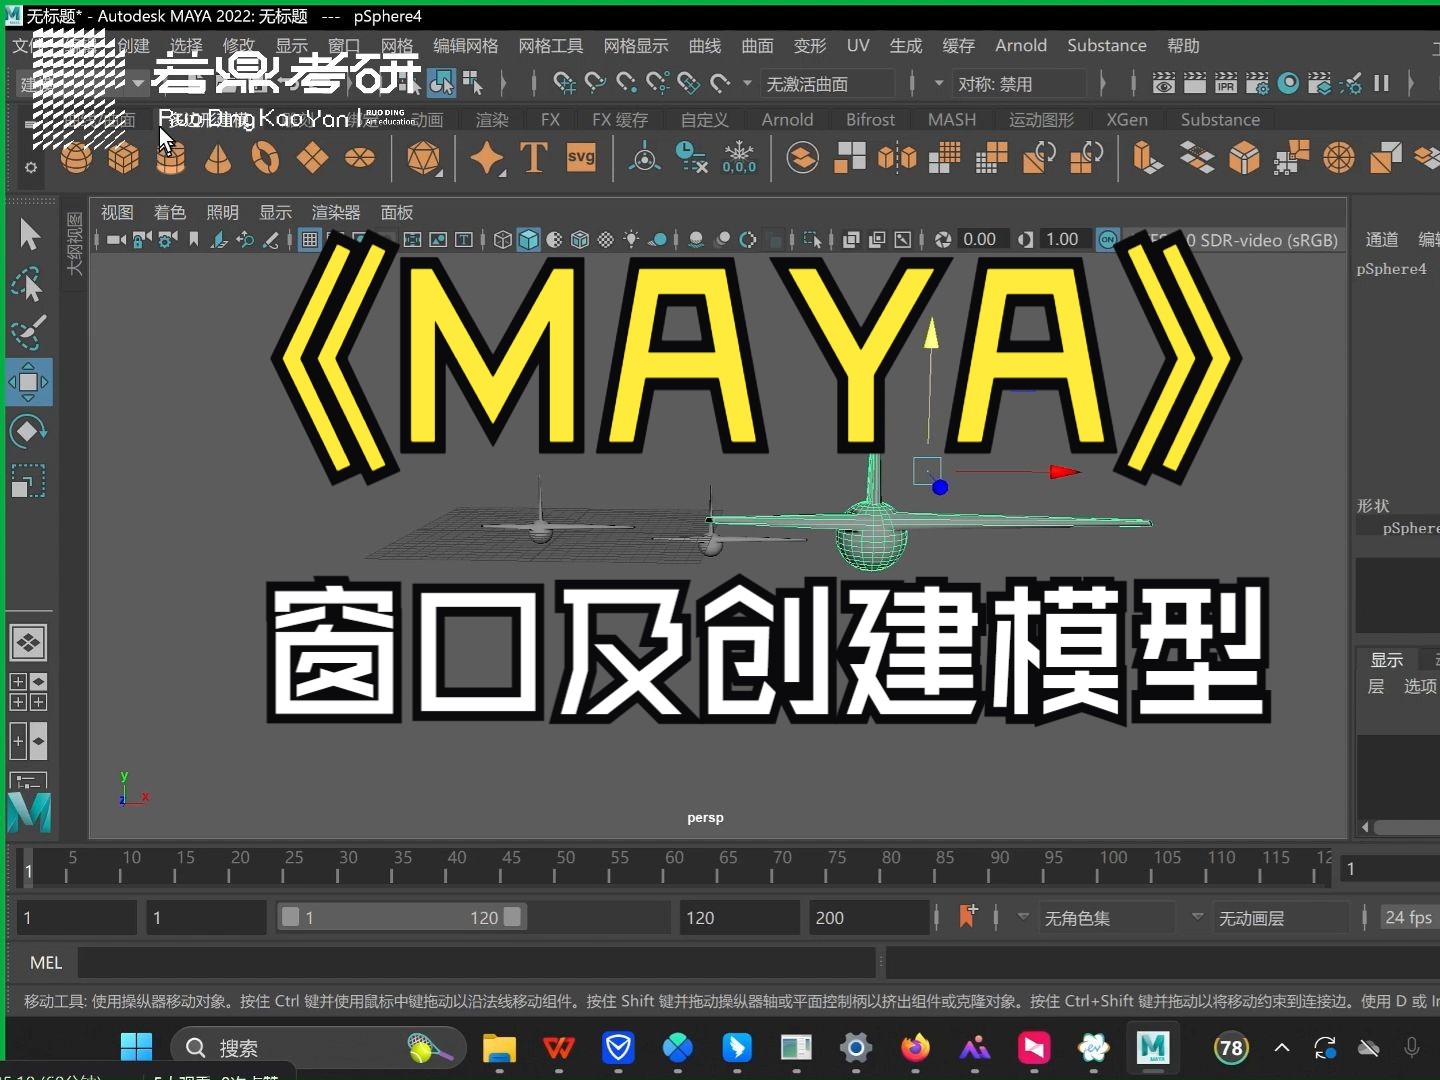Click the add bookmark icon near the timeline
Screen dimensions: 1440x1080
coord(967,915)
